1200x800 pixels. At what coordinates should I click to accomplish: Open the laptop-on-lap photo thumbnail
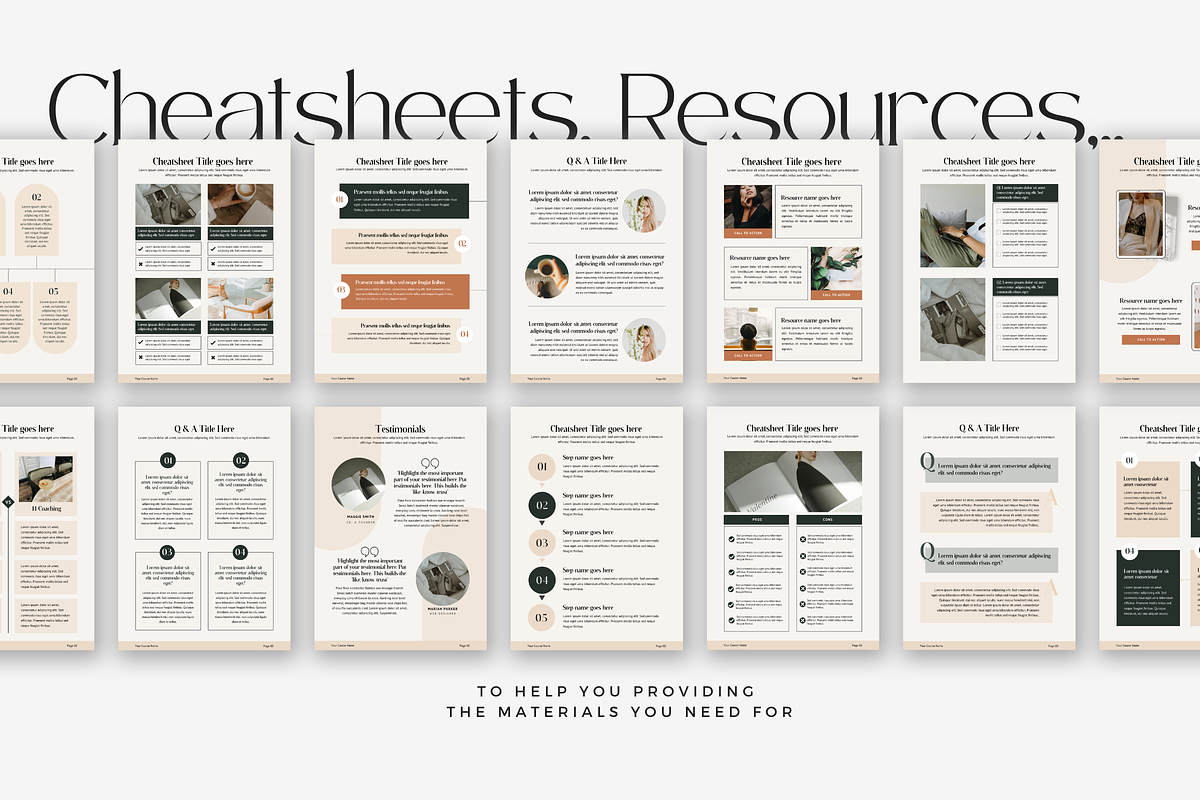[x=953, y=225]
